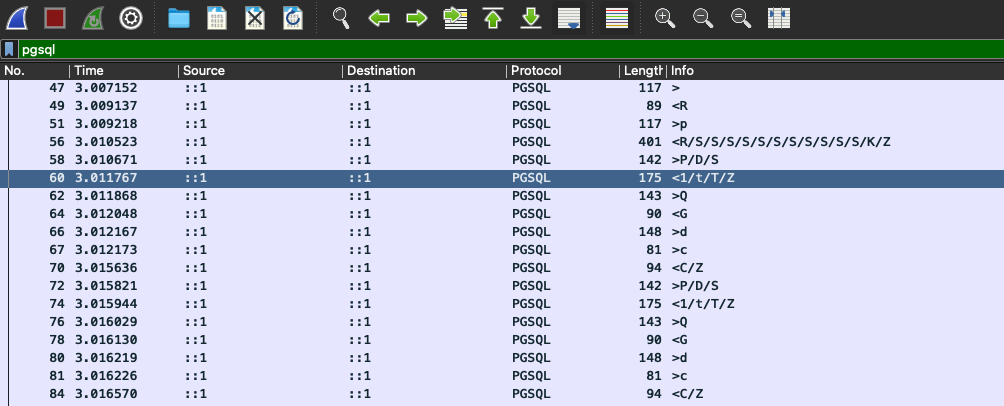Go forward to the next packet

416,17
